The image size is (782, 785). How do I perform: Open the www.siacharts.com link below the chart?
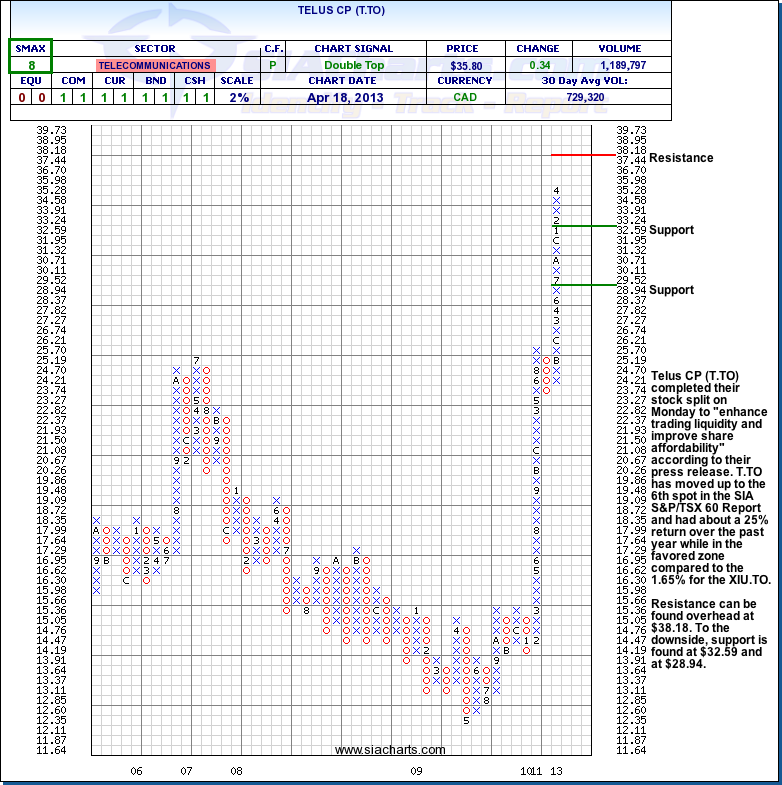click(x=390, y=749)
